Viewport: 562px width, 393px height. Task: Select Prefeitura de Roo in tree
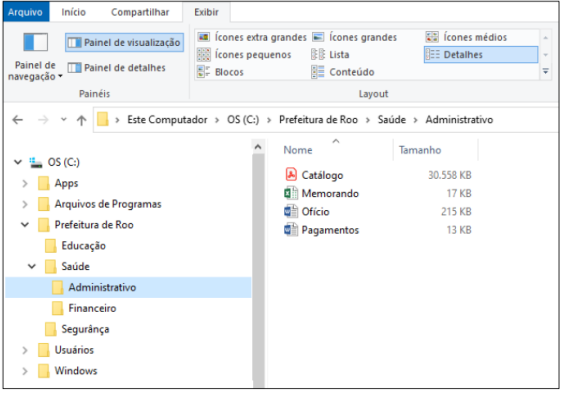[94, 225]
